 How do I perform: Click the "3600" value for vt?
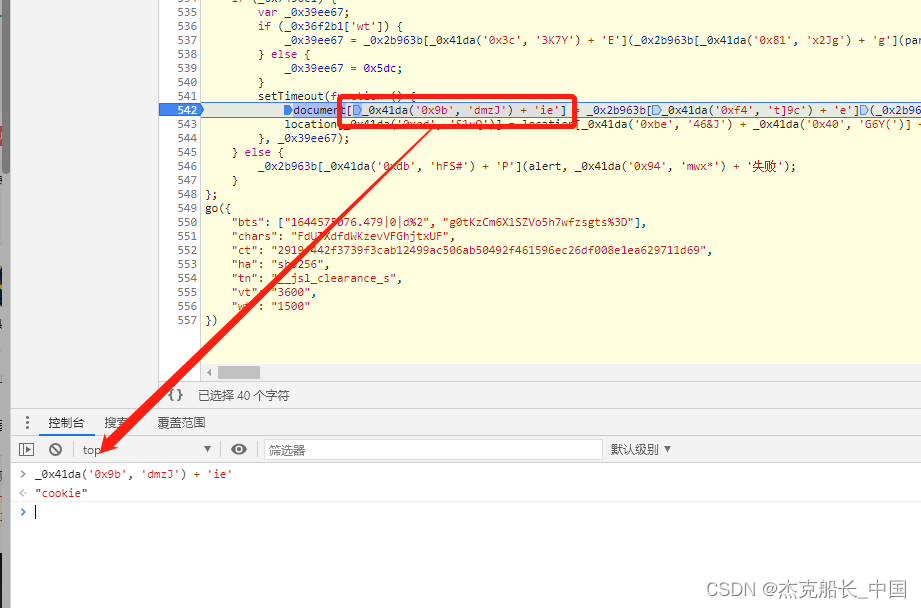[x=293, y=292]
